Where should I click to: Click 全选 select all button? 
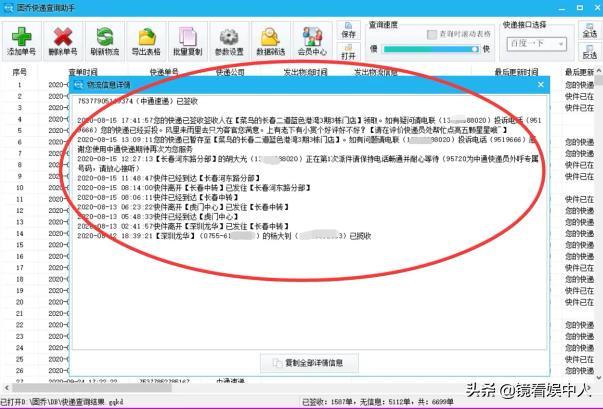pyautogui.click(x=590, y=30)
